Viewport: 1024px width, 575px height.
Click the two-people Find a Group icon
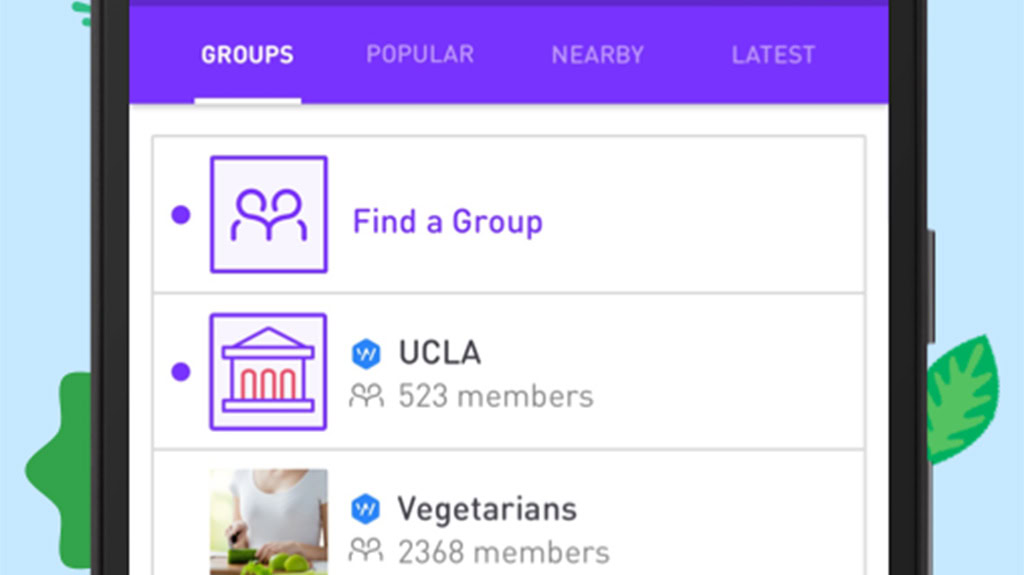[268, 214]
